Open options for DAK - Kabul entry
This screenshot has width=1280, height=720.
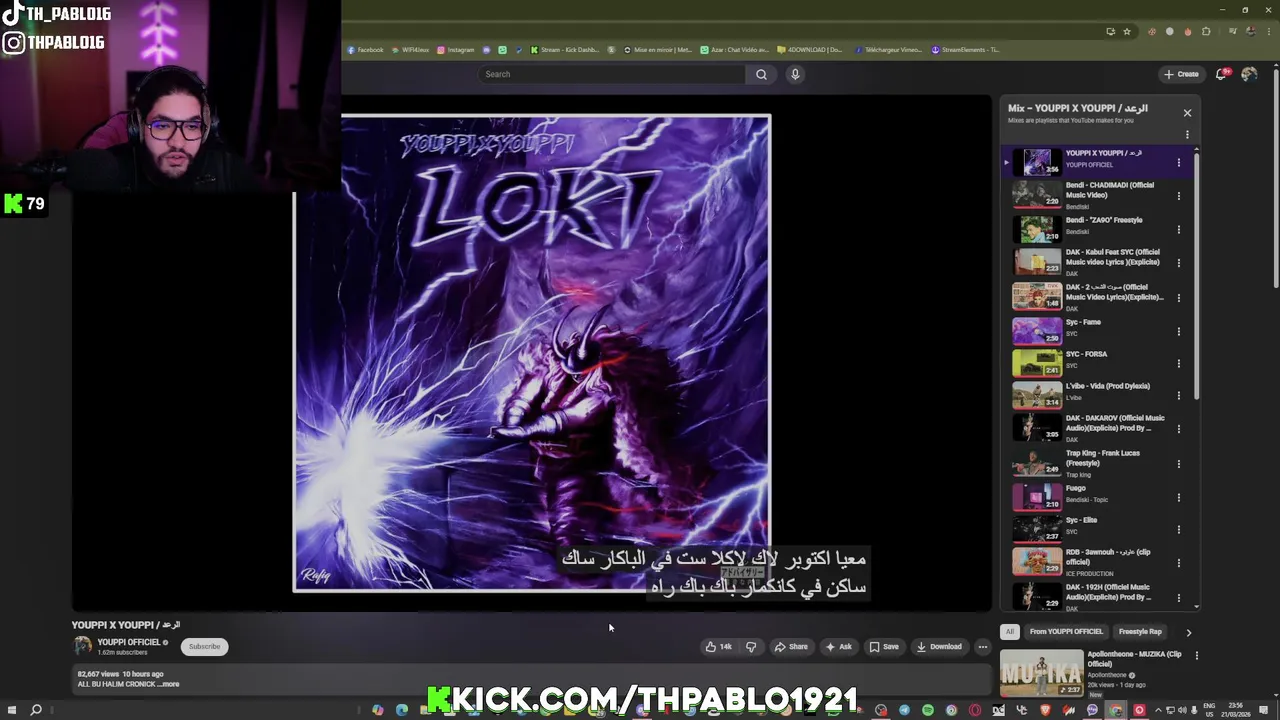pyautogui.click(x=1179, y=263)
